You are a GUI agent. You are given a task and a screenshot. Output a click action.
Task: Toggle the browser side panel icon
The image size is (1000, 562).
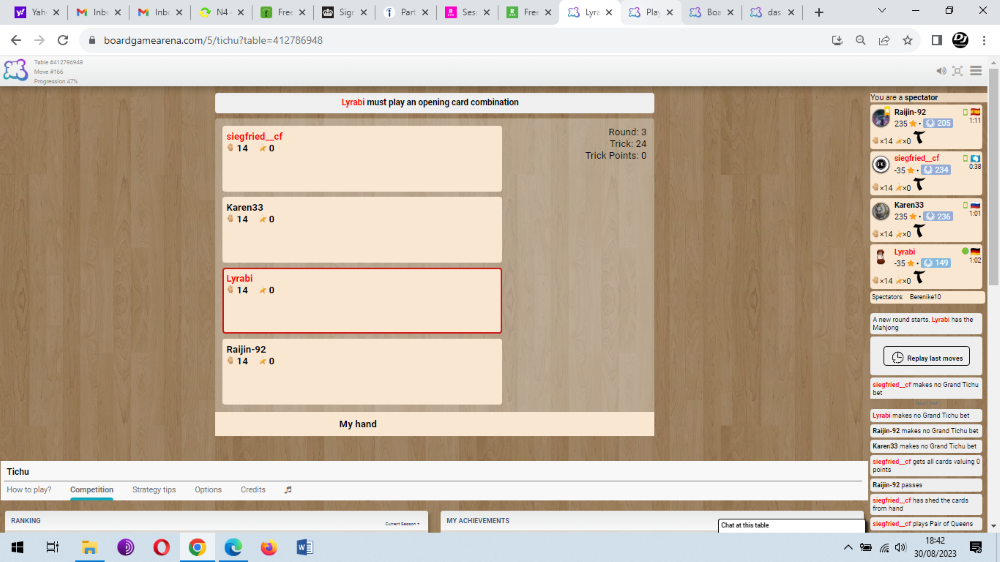point(936,40)
